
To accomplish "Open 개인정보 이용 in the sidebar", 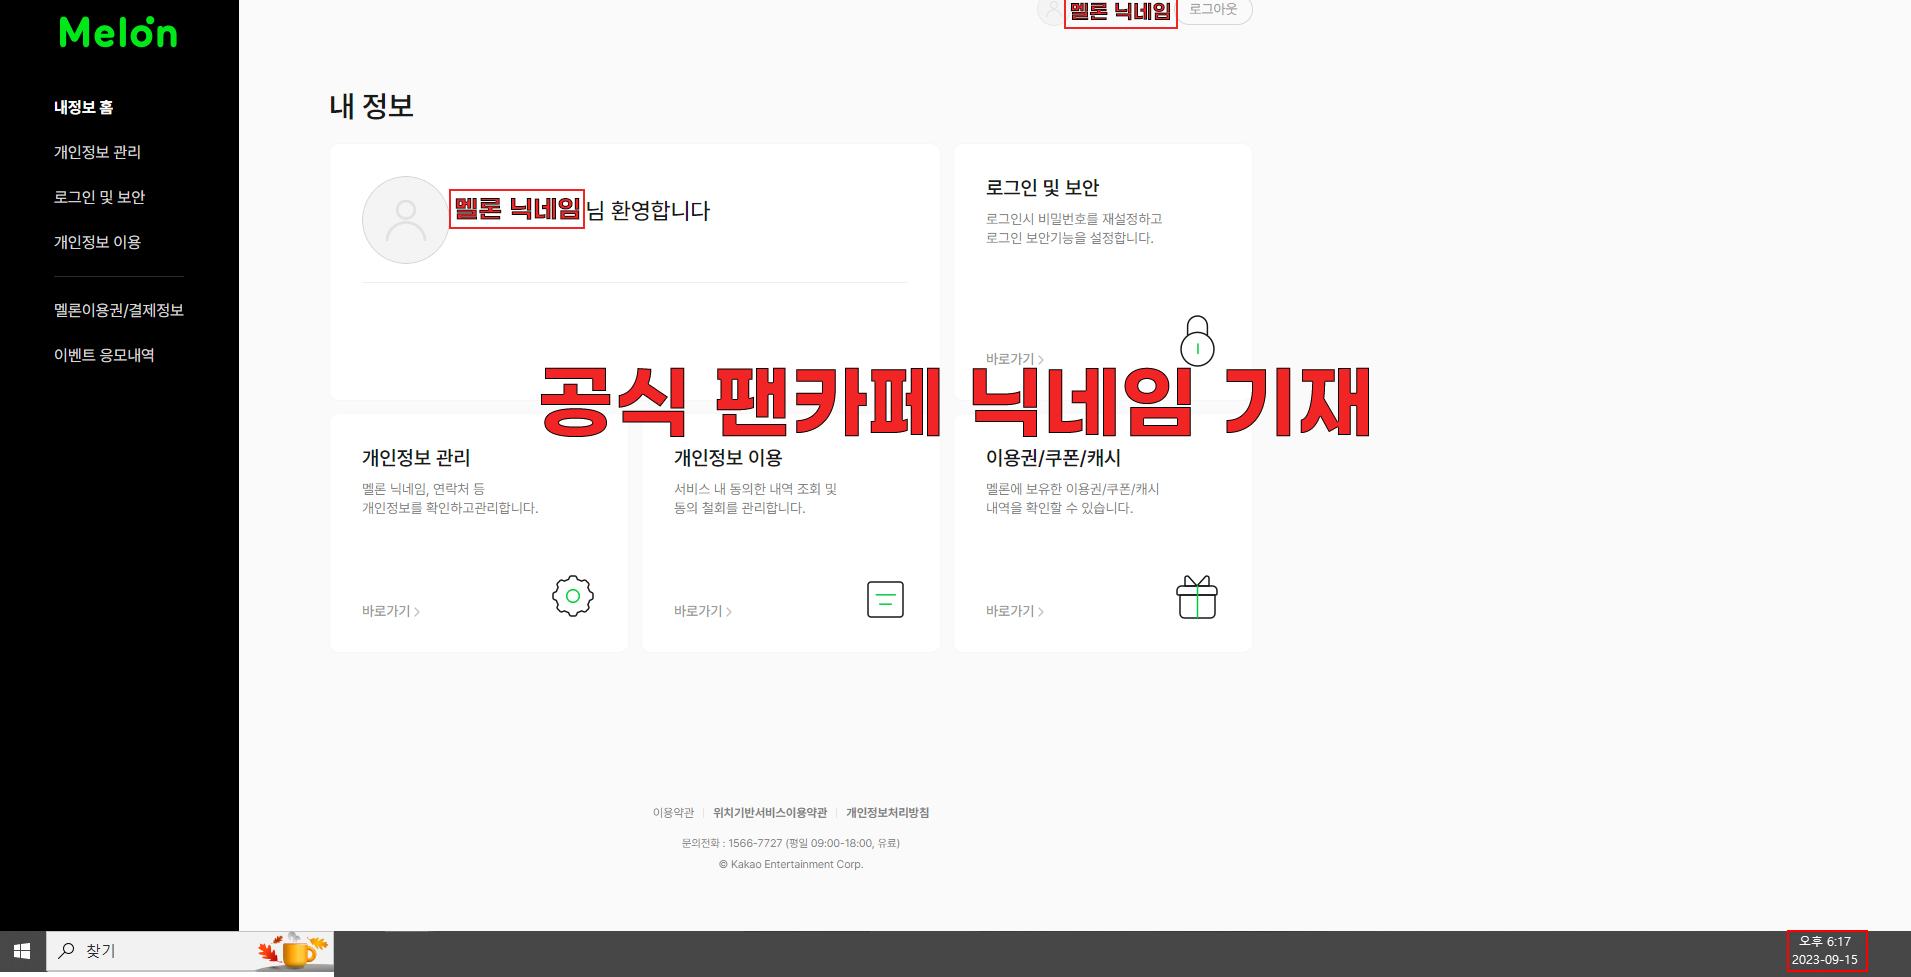I will pos(97,242).
